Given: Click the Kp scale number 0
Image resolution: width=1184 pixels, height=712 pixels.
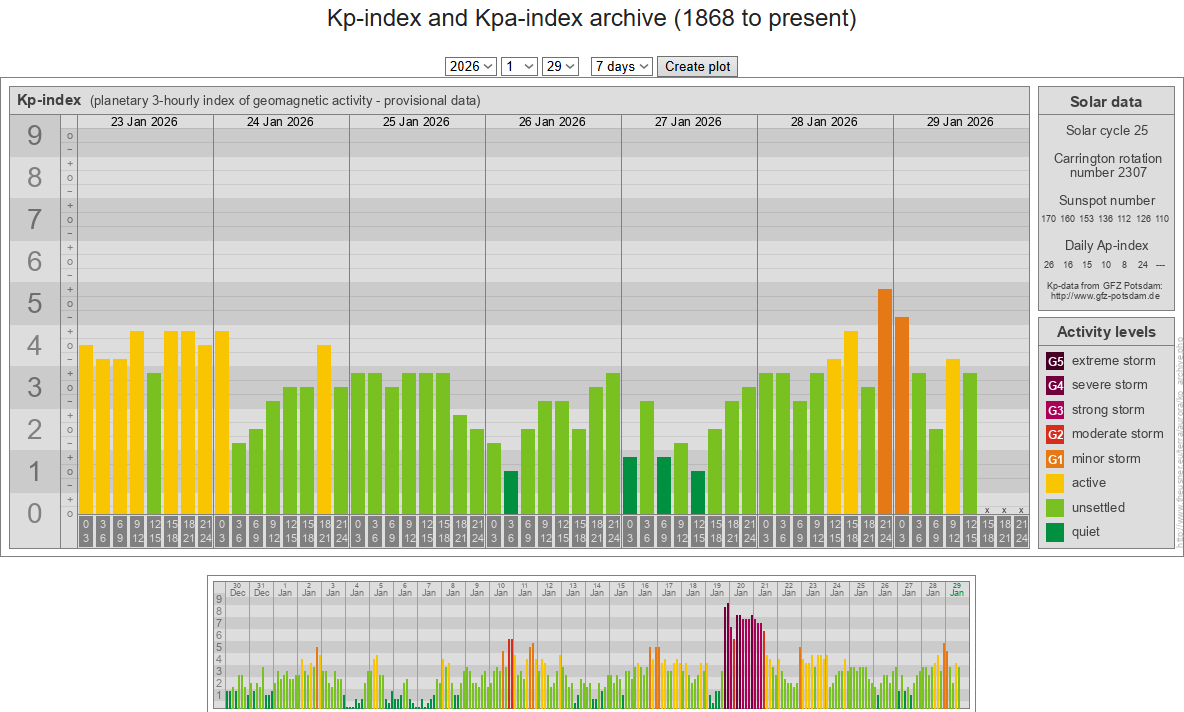Looking at the screenshot, I should click(x=35, y=513).
